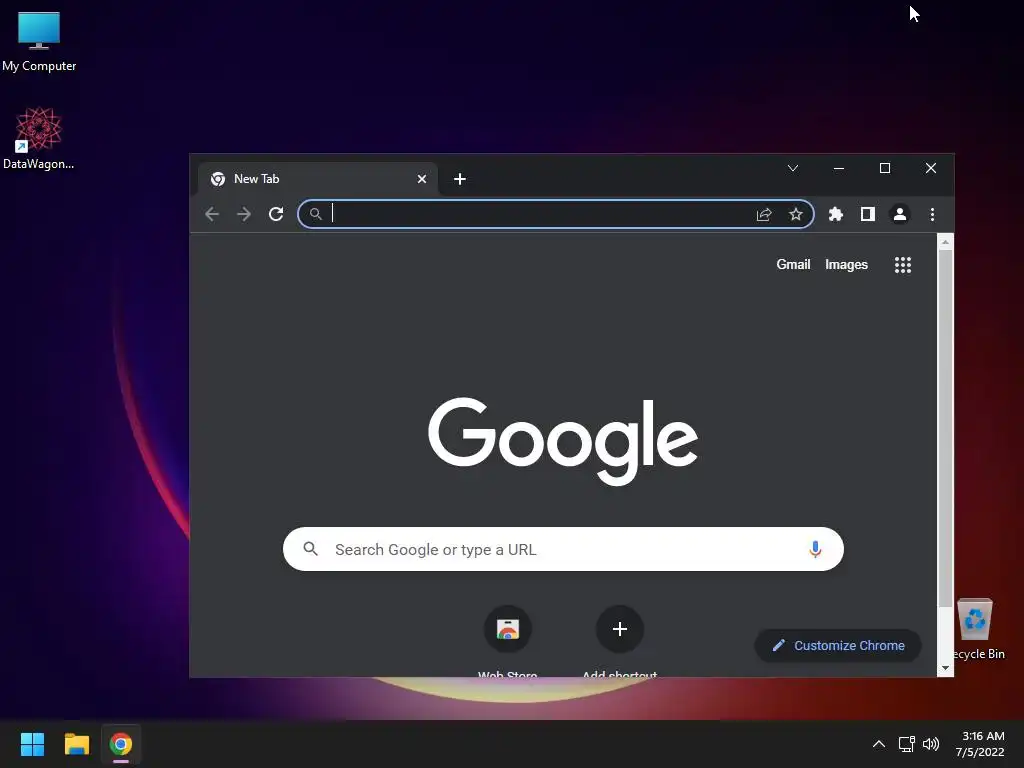Minimize the Chrome window
This screenshot has width=1024, height=768.
(x=839, y=168)
